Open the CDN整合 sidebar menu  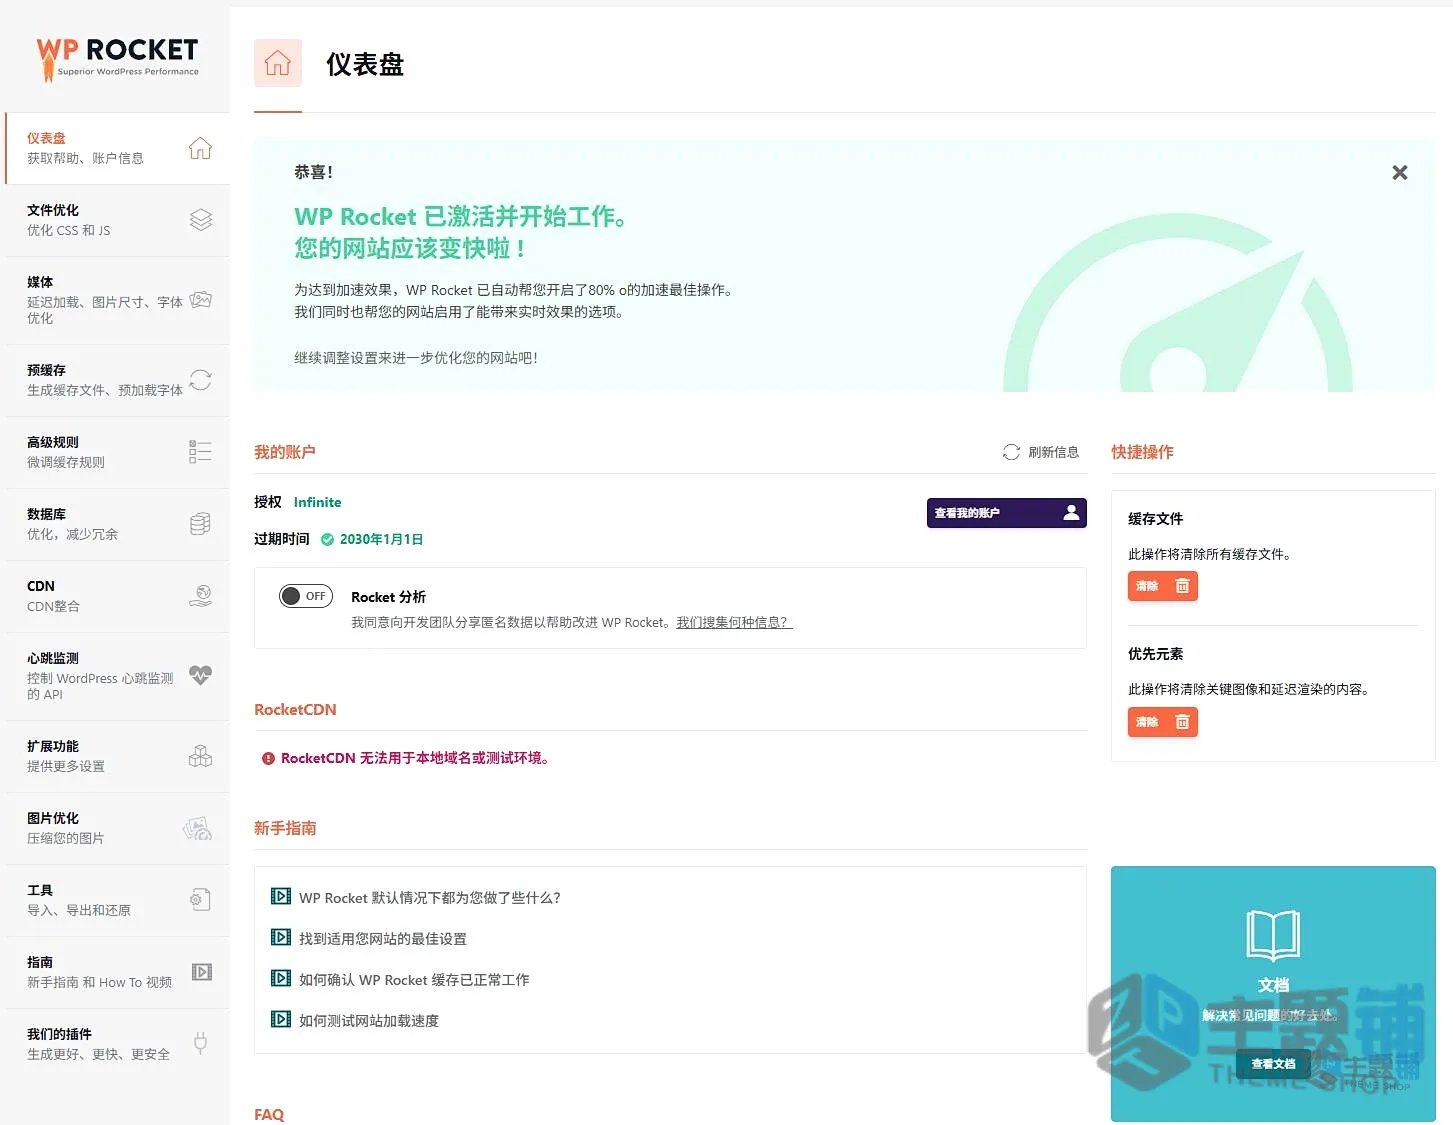[x=118, y=596]
